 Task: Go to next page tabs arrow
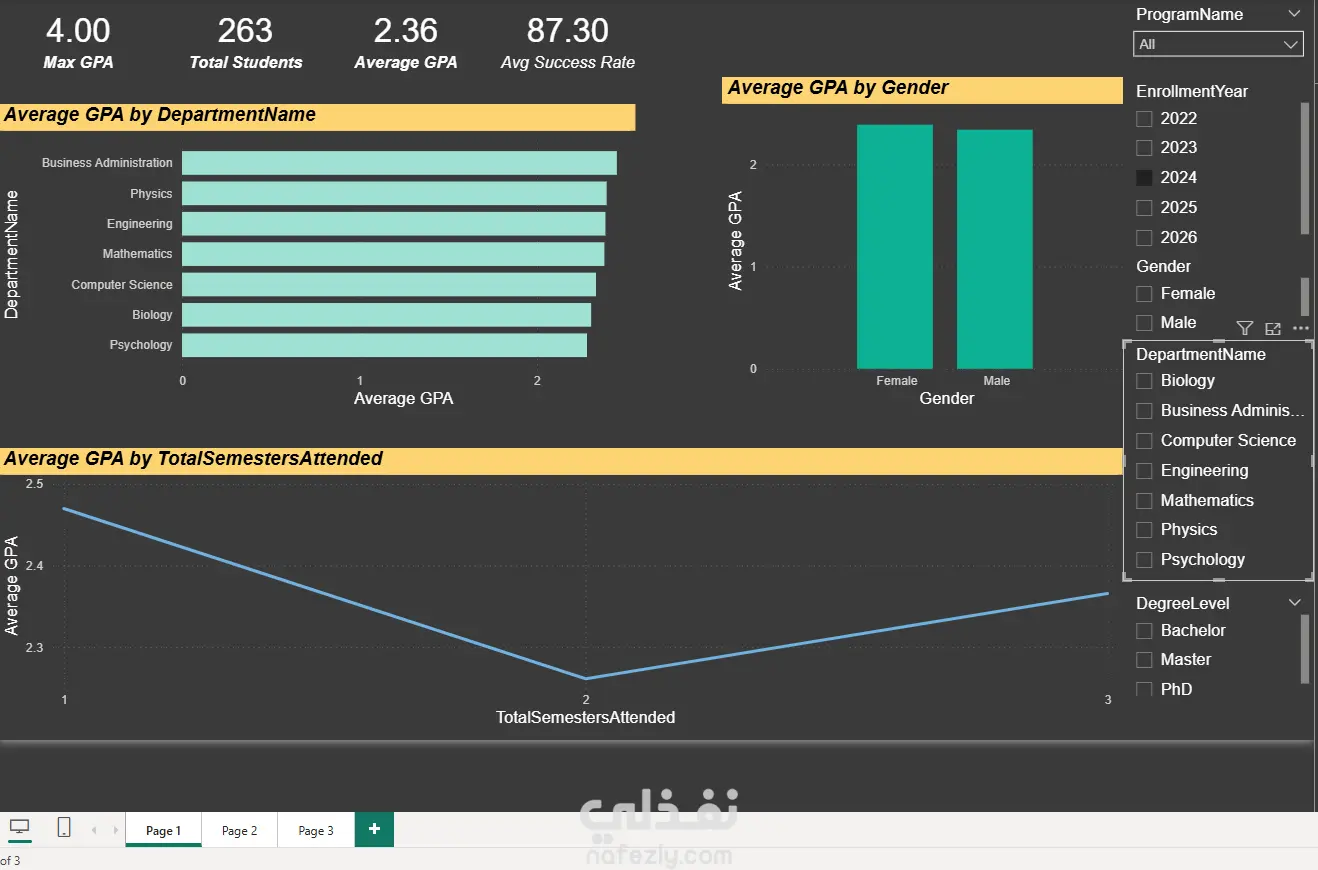116,830
